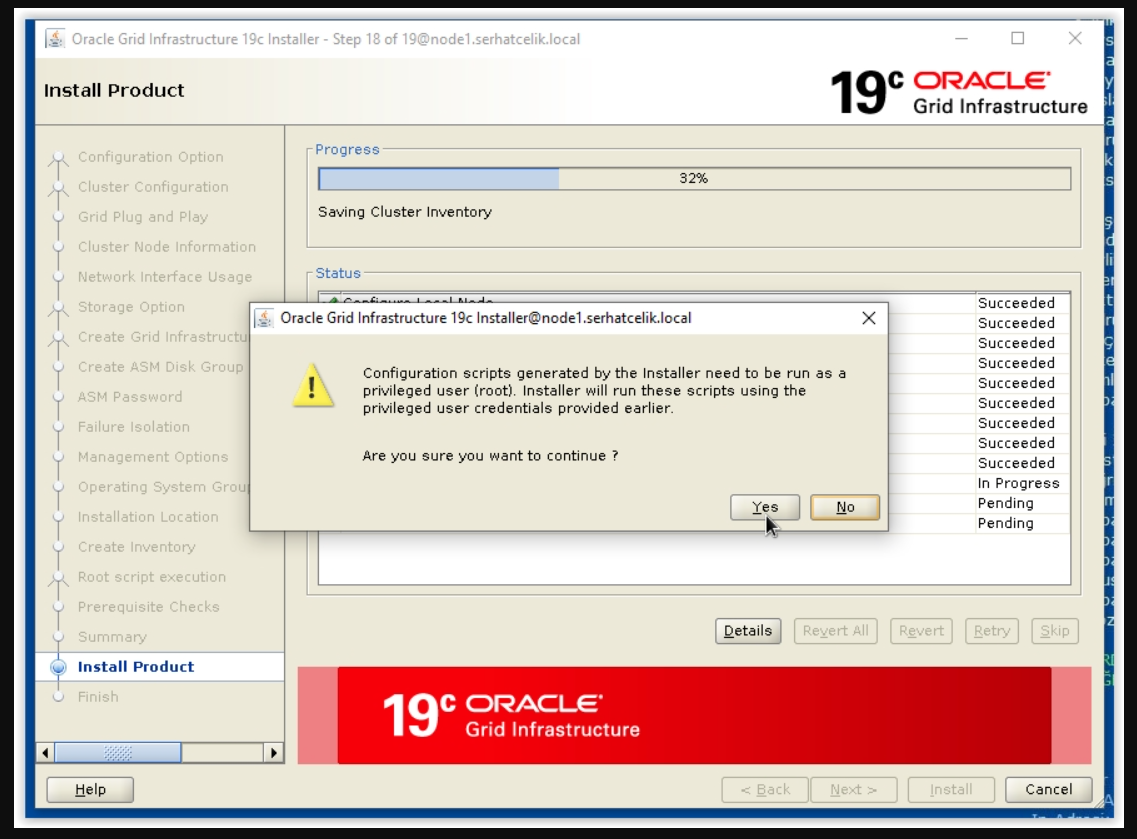1137x839 pixels.
Task: Select Installation Location step
Action: (x=148, y=517)
